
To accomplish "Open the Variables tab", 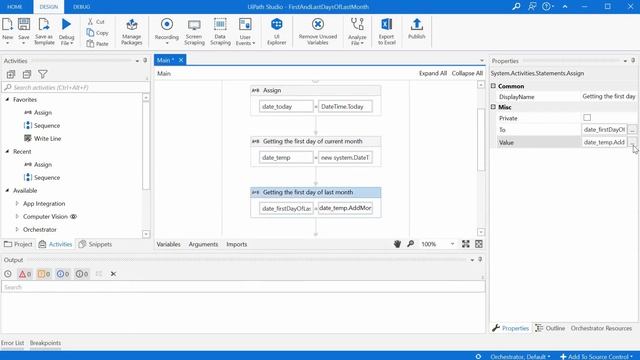I will coord(169,244).
